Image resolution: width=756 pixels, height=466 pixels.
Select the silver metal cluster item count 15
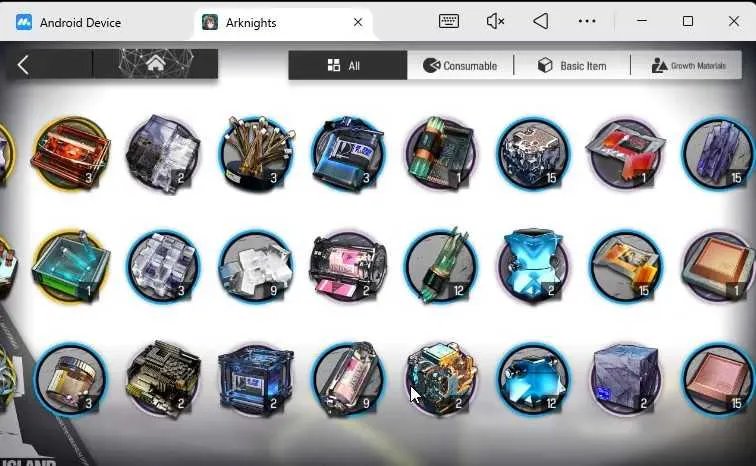click(x=533, y=153)
